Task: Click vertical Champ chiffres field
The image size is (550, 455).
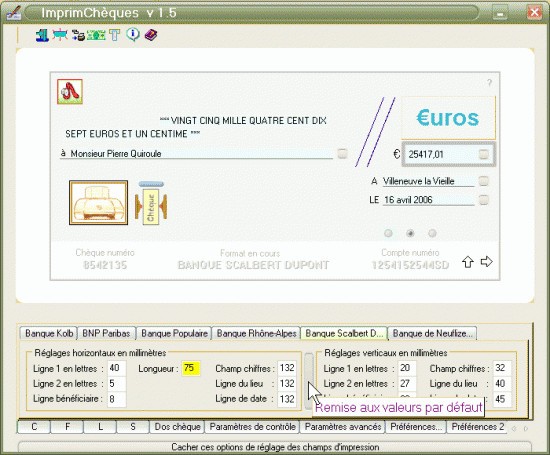Action: coord(502,368)
